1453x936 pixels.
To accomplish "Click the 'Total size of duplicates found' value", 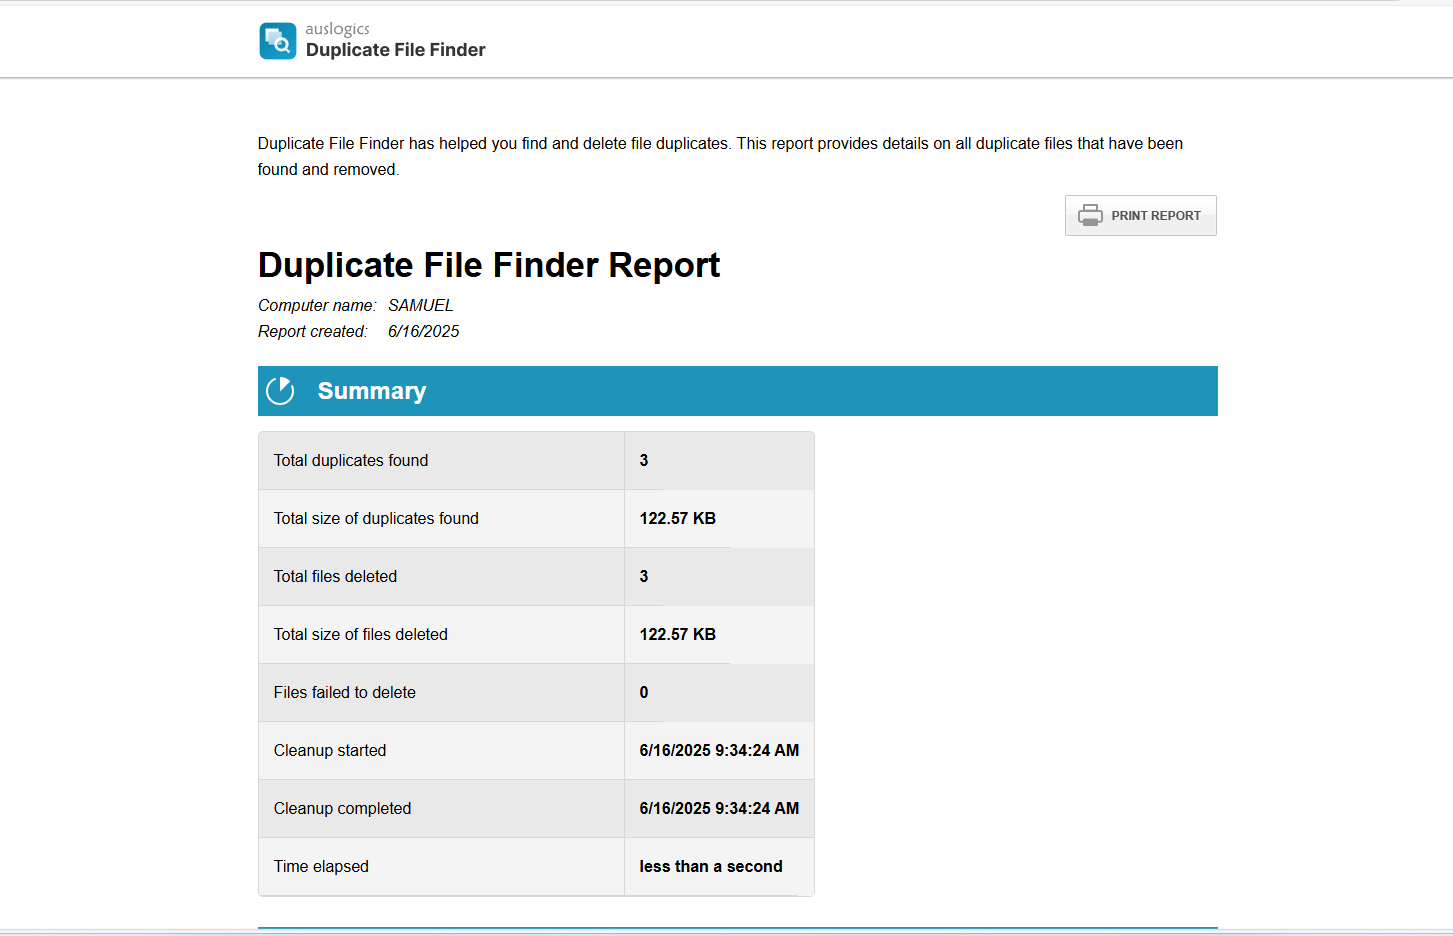I will pos(677,518).
